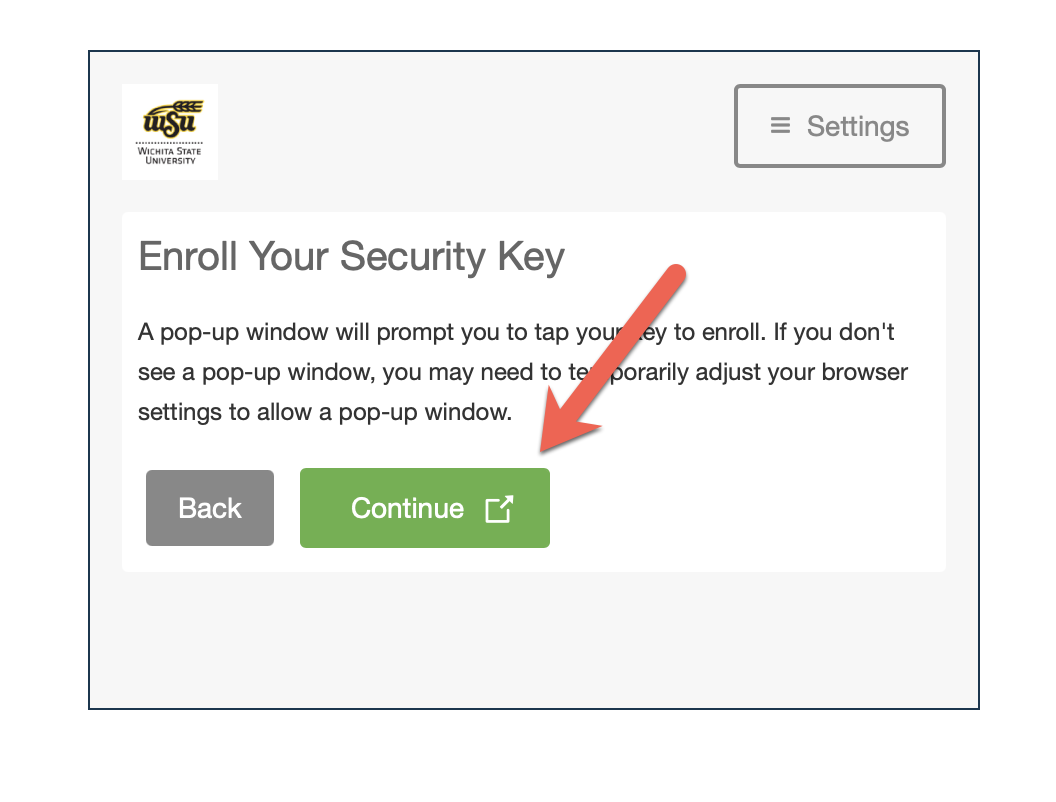
Task: Click the phrase "adjust your browser"
Action: (801, 372)
